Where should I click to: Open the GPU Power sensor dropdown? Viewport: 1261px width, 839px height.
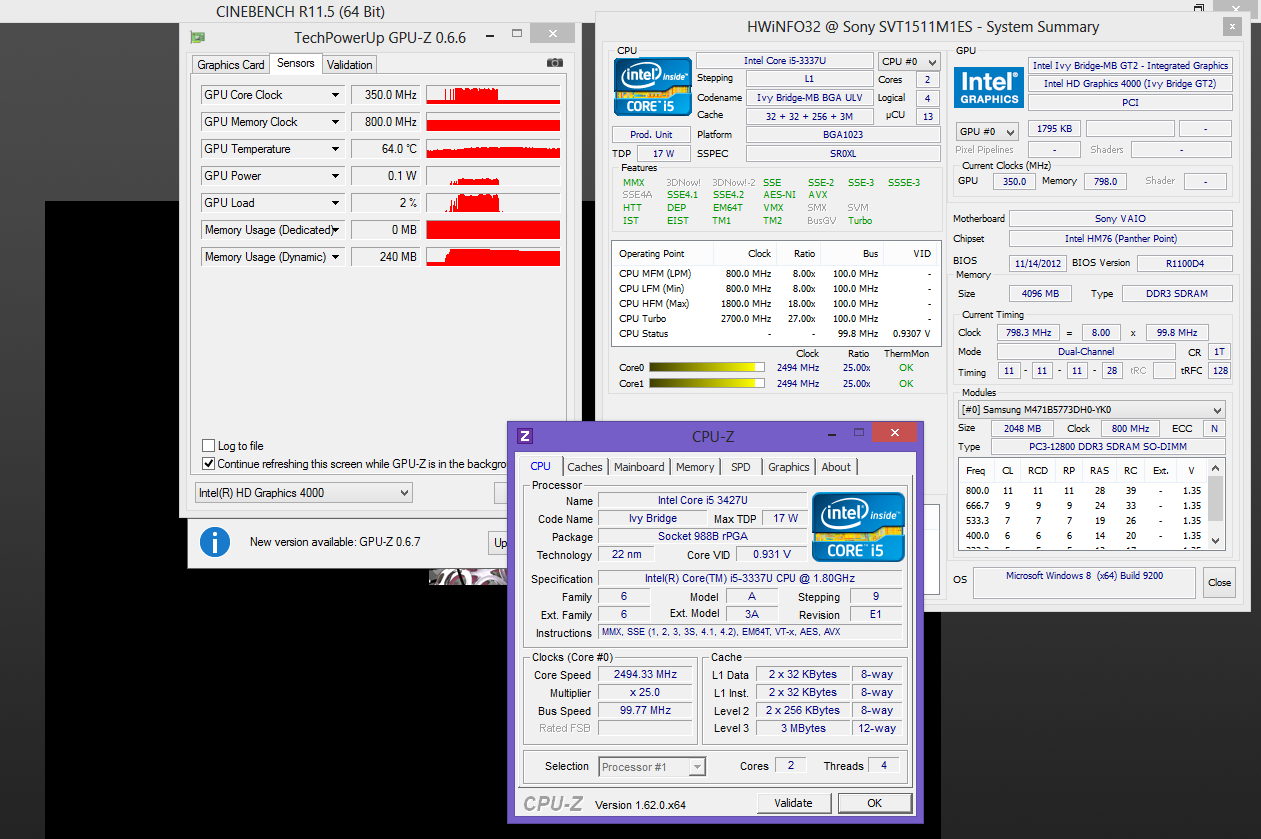(336, 176)
